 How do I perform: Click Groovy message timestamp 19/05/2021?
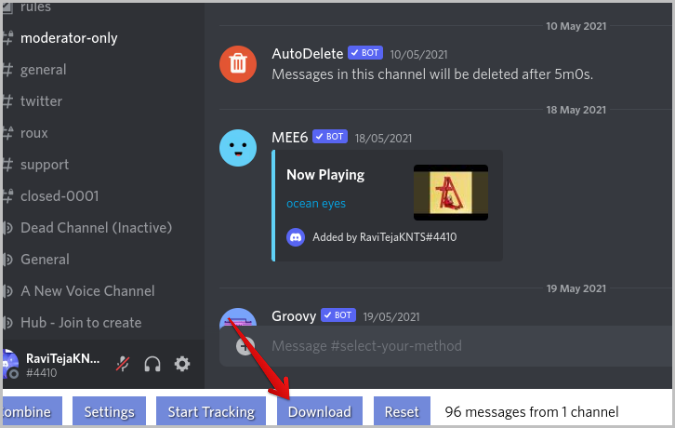click(391, 317)
